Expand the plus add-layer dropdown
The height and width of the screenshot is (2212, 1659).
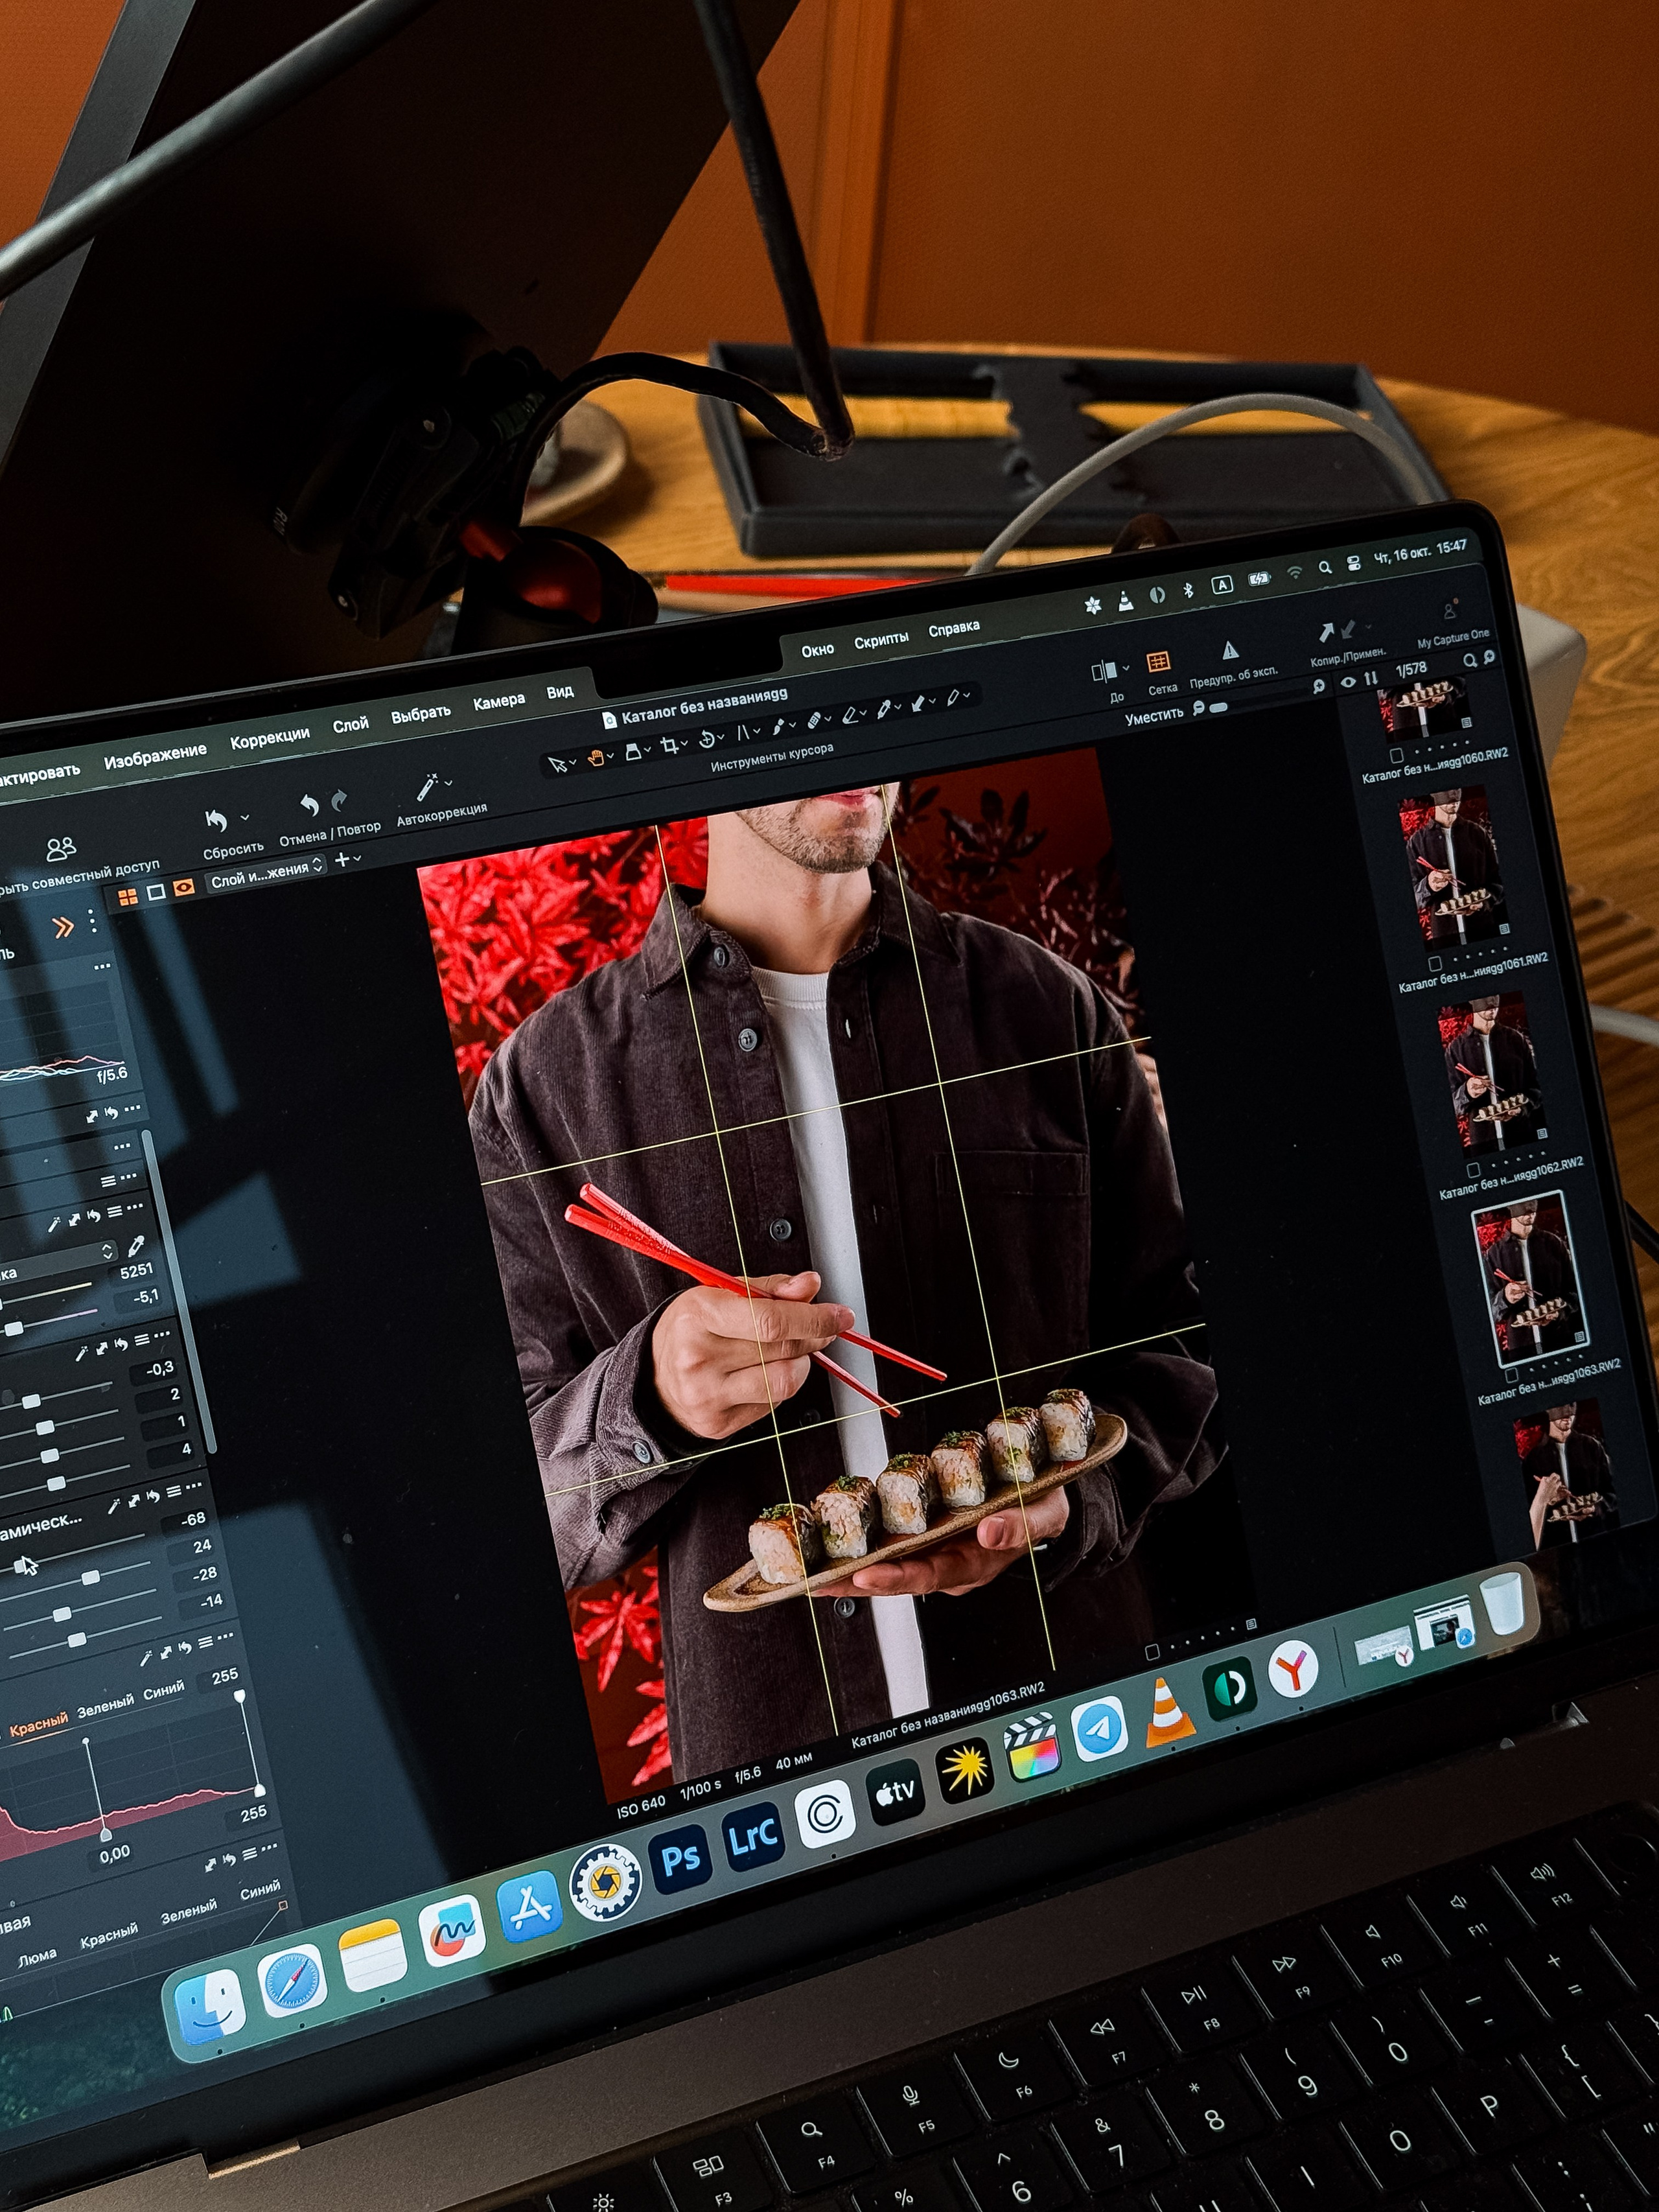(347, 860)
